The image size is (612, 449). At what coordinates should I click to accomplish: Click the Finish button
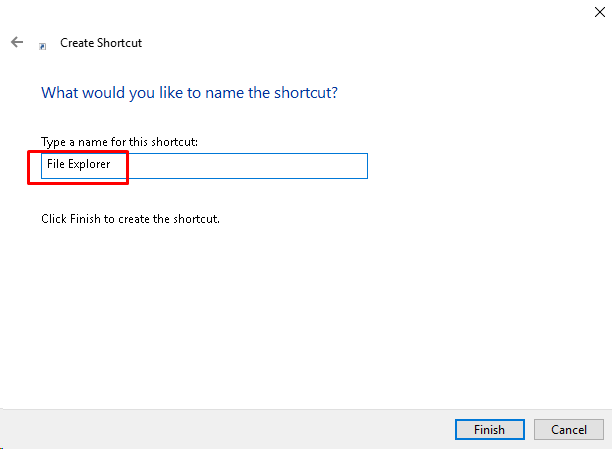[489, 429]
